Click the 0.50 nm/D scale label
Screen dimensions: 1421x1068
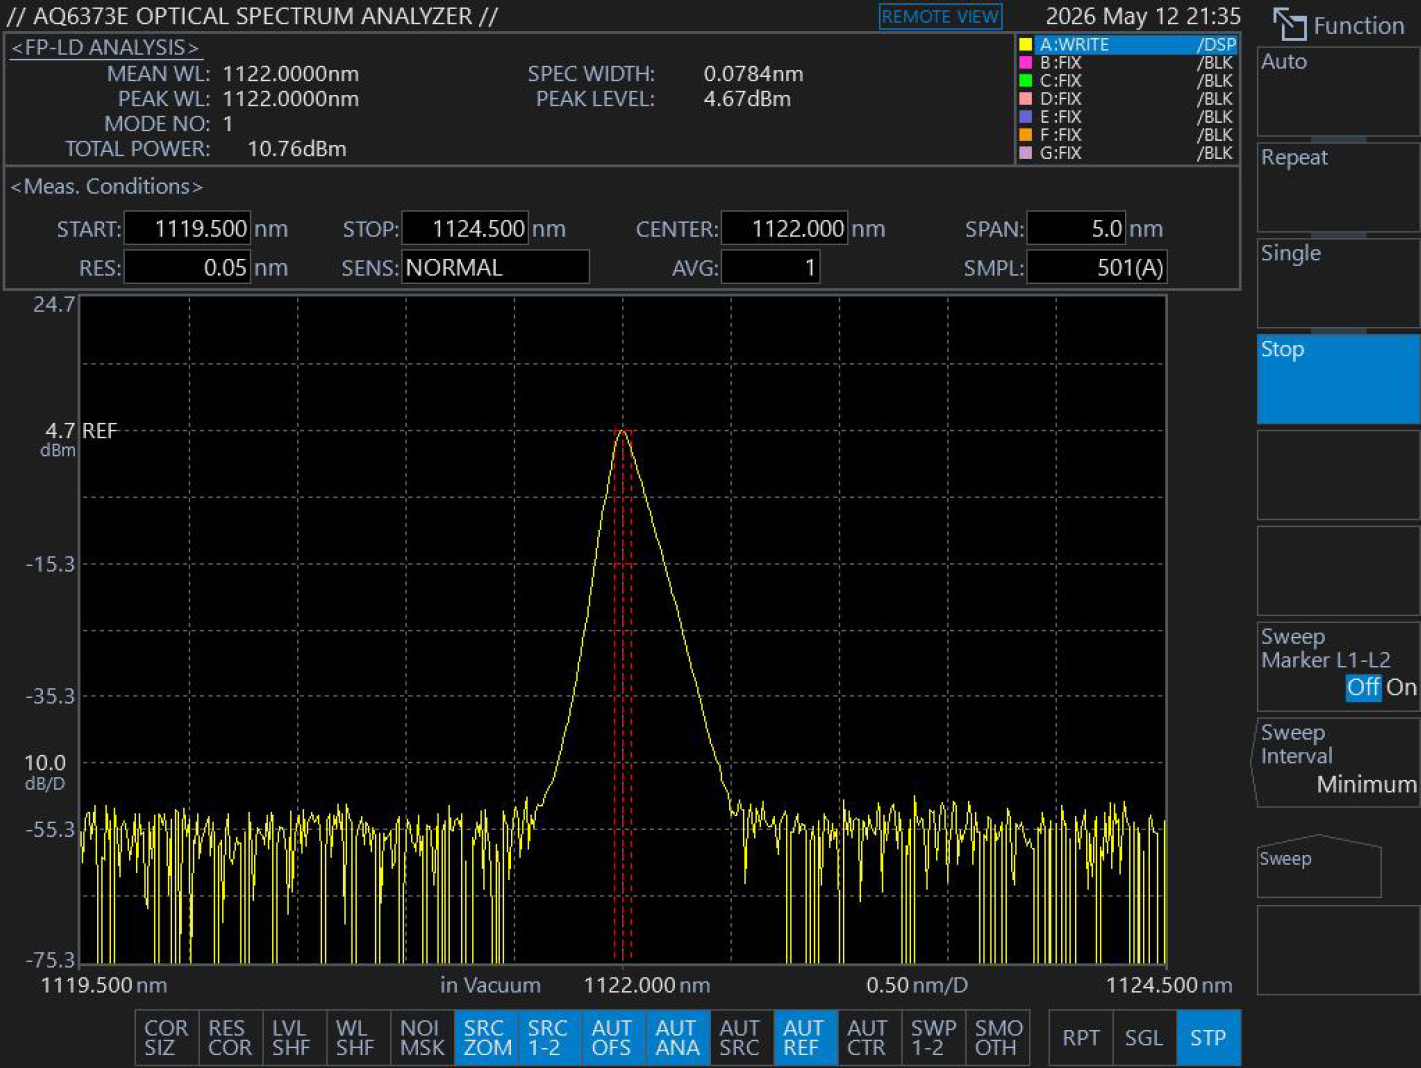[917, 985]
